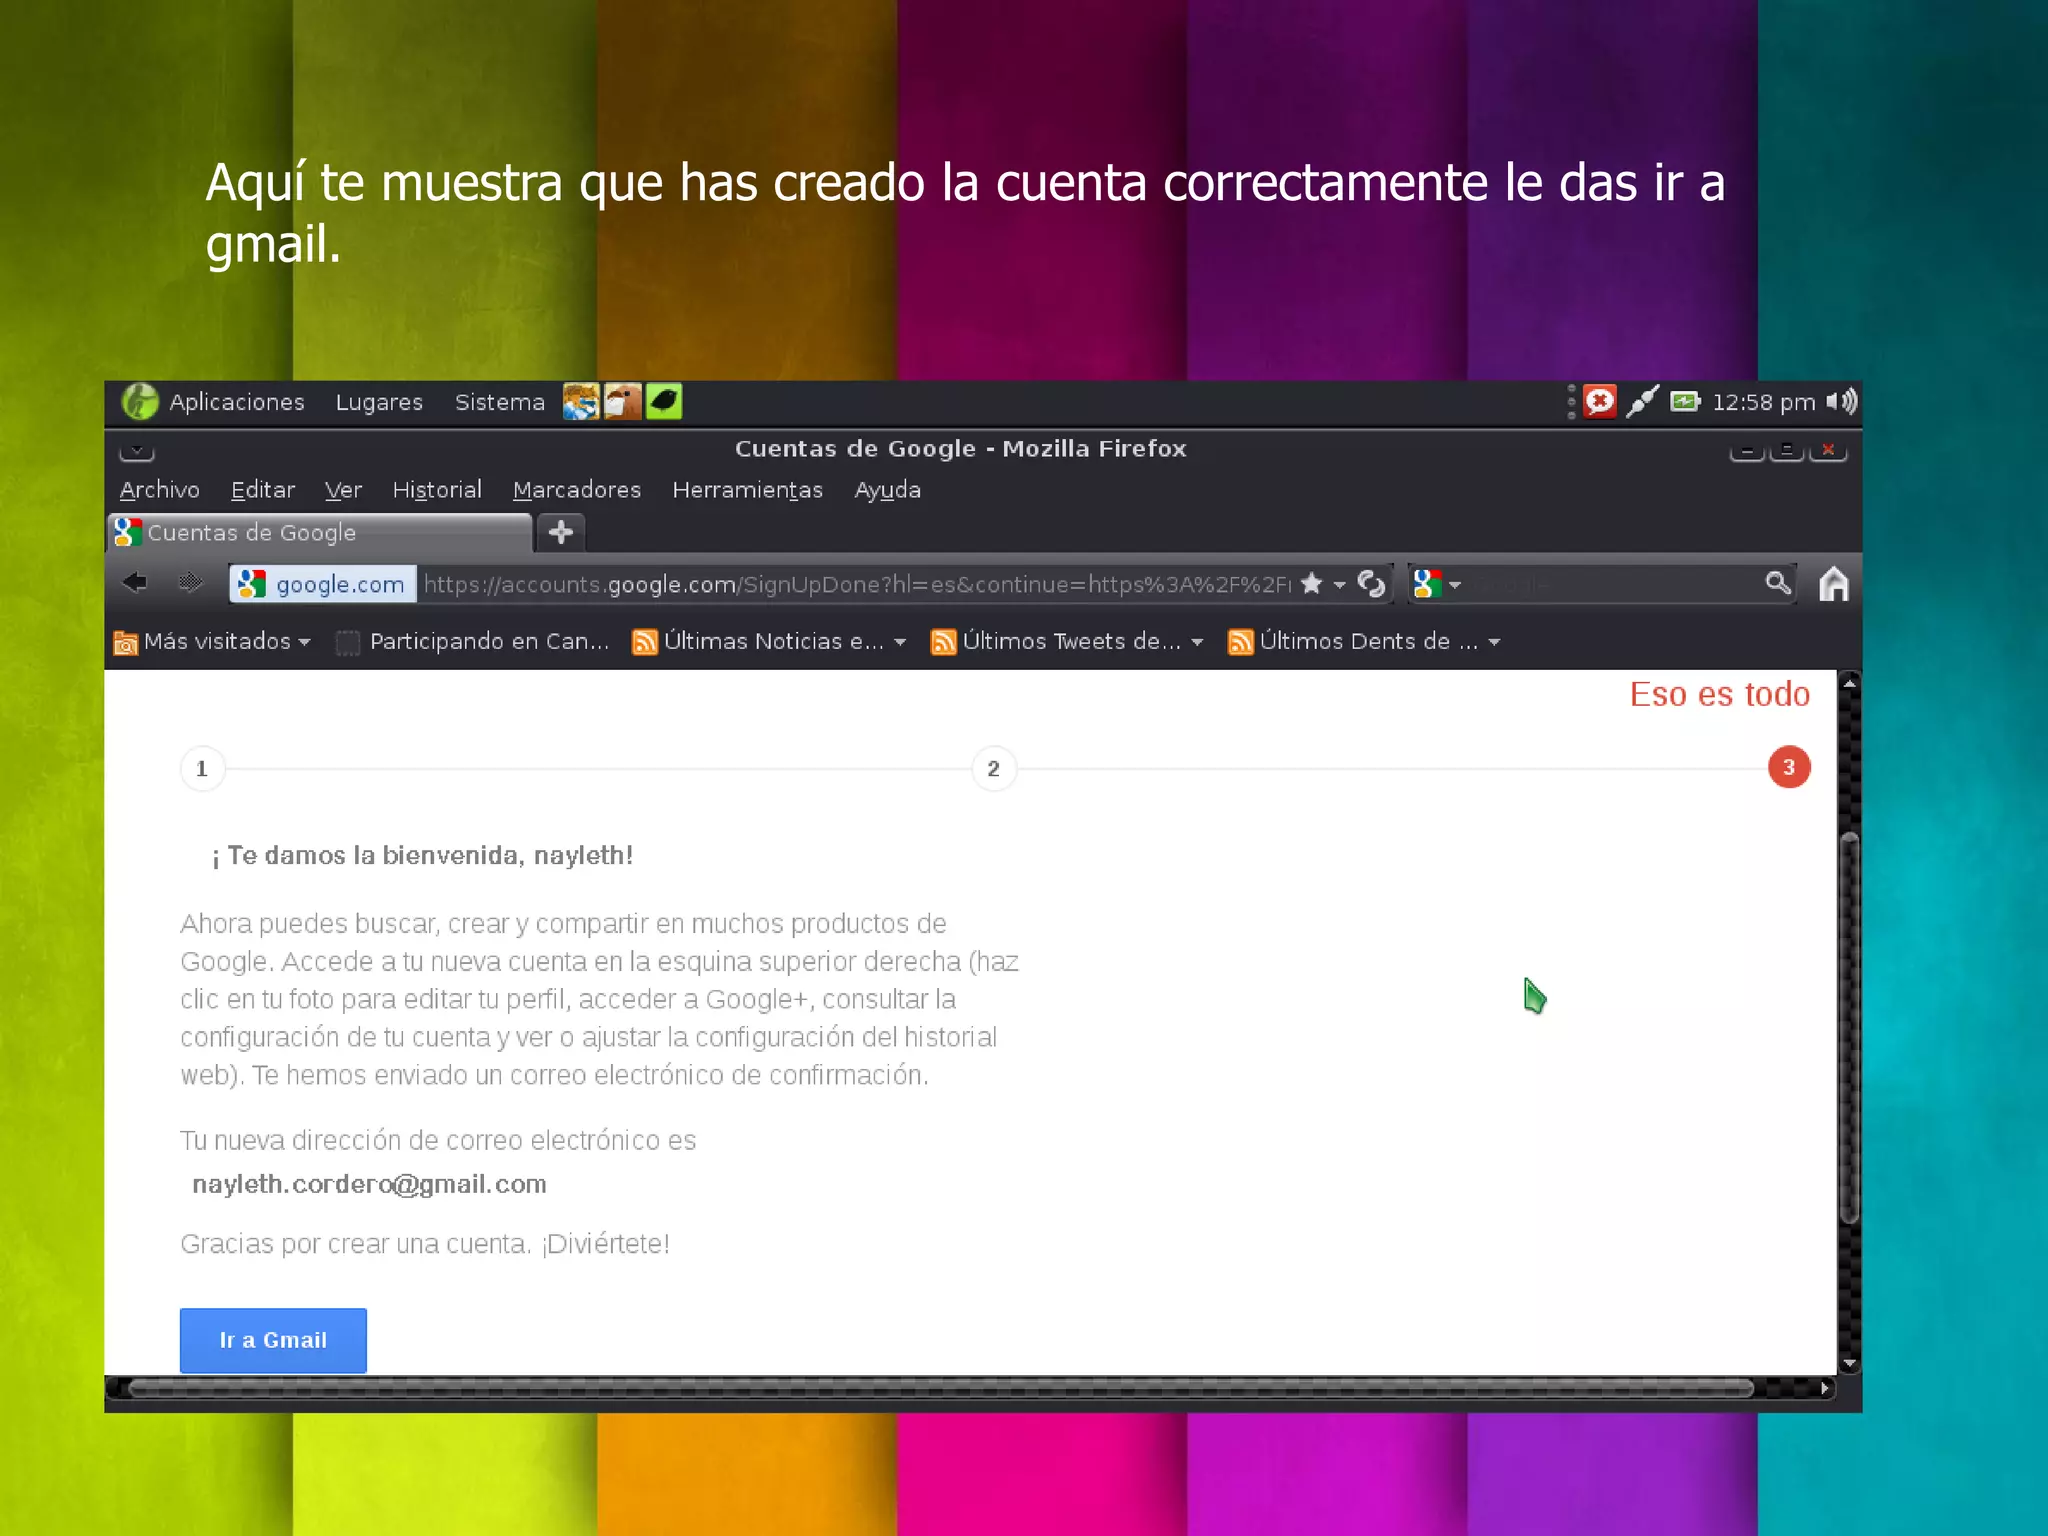2048x1536 pixels.
Task: Click the vertical scrollbar down arrow
Action: click(1850, 1363)
